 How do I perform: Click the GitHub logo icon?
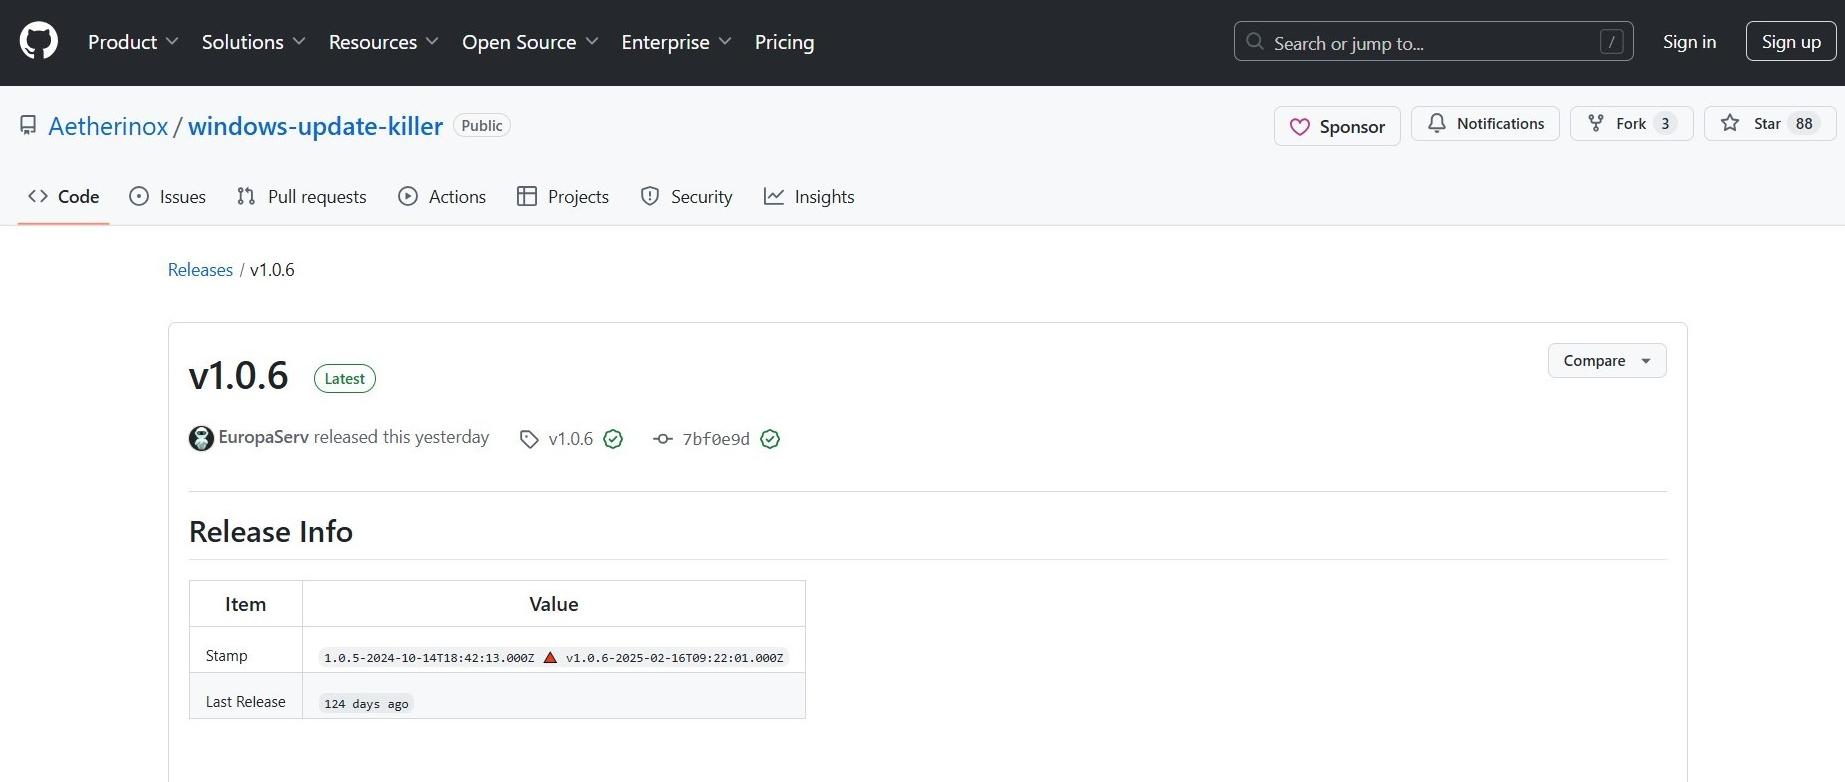click(x=39, y=42)
